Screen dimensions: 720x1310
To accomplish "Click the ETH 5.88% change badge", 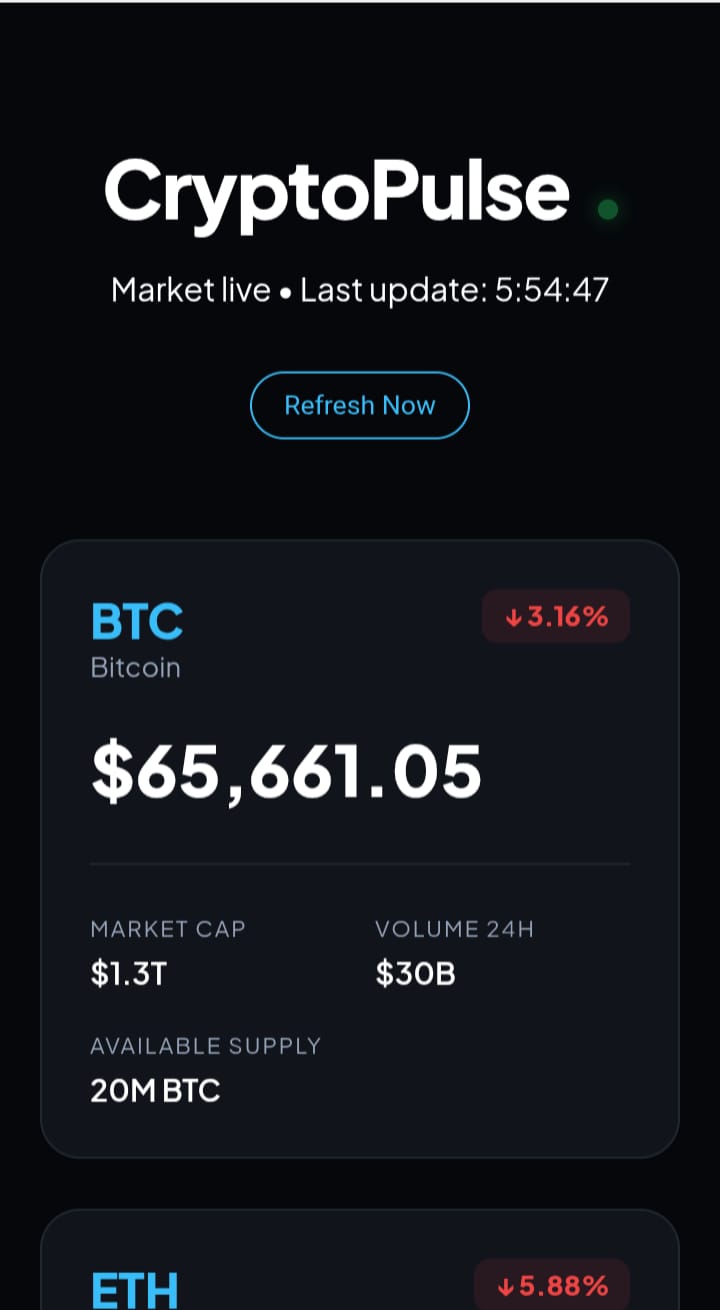I will (x=552, y=1285).
